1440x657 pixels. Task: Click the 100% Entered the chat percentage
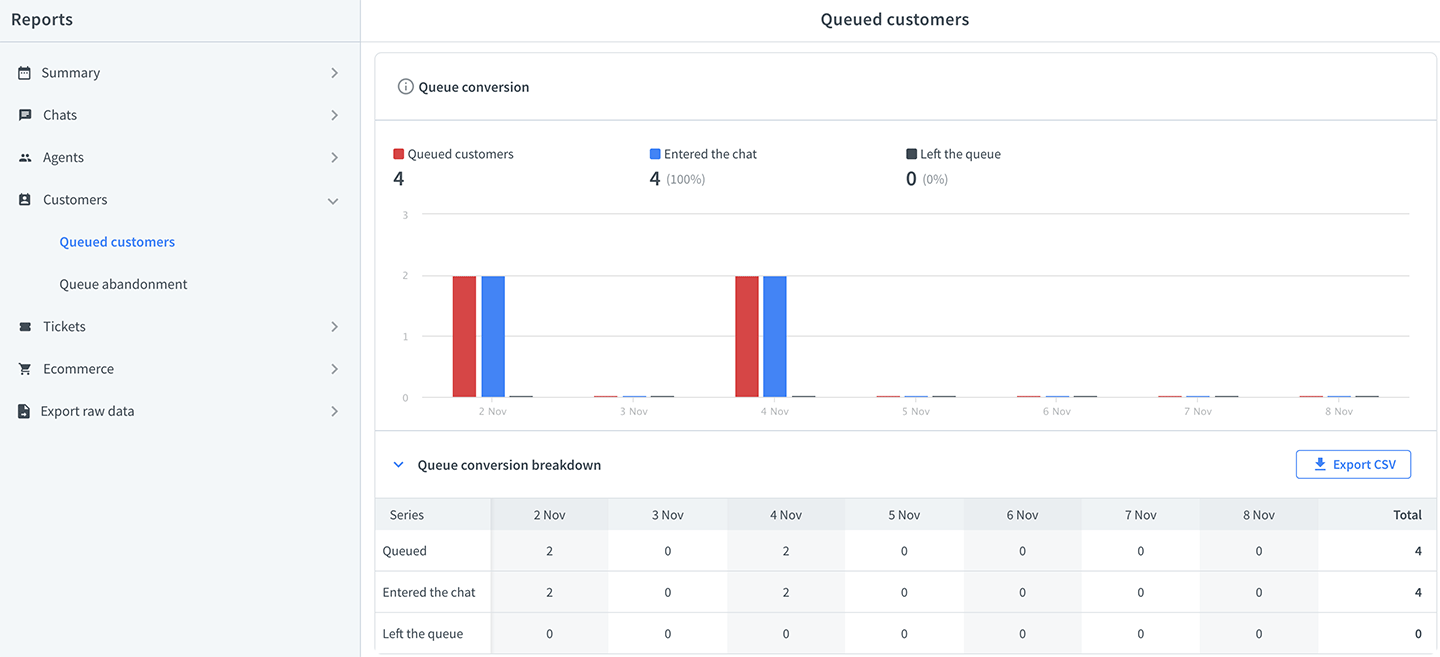[686, 179]
